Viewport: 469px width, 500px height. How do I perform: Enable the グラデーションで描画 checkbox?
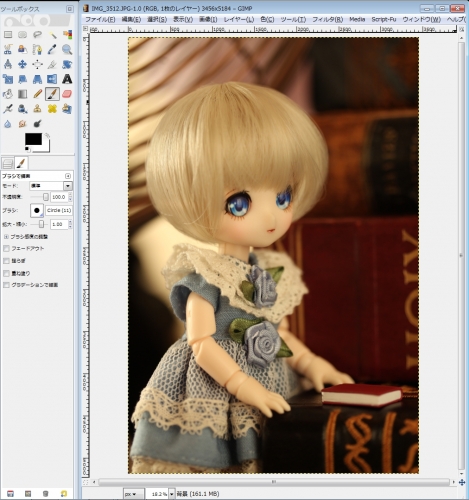point(6,285)
